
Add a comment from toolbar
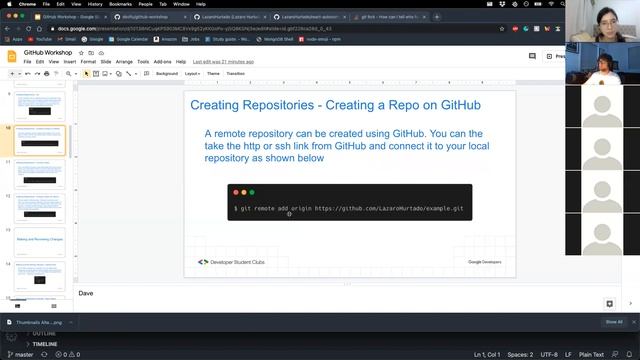click(x=147, y=74)
